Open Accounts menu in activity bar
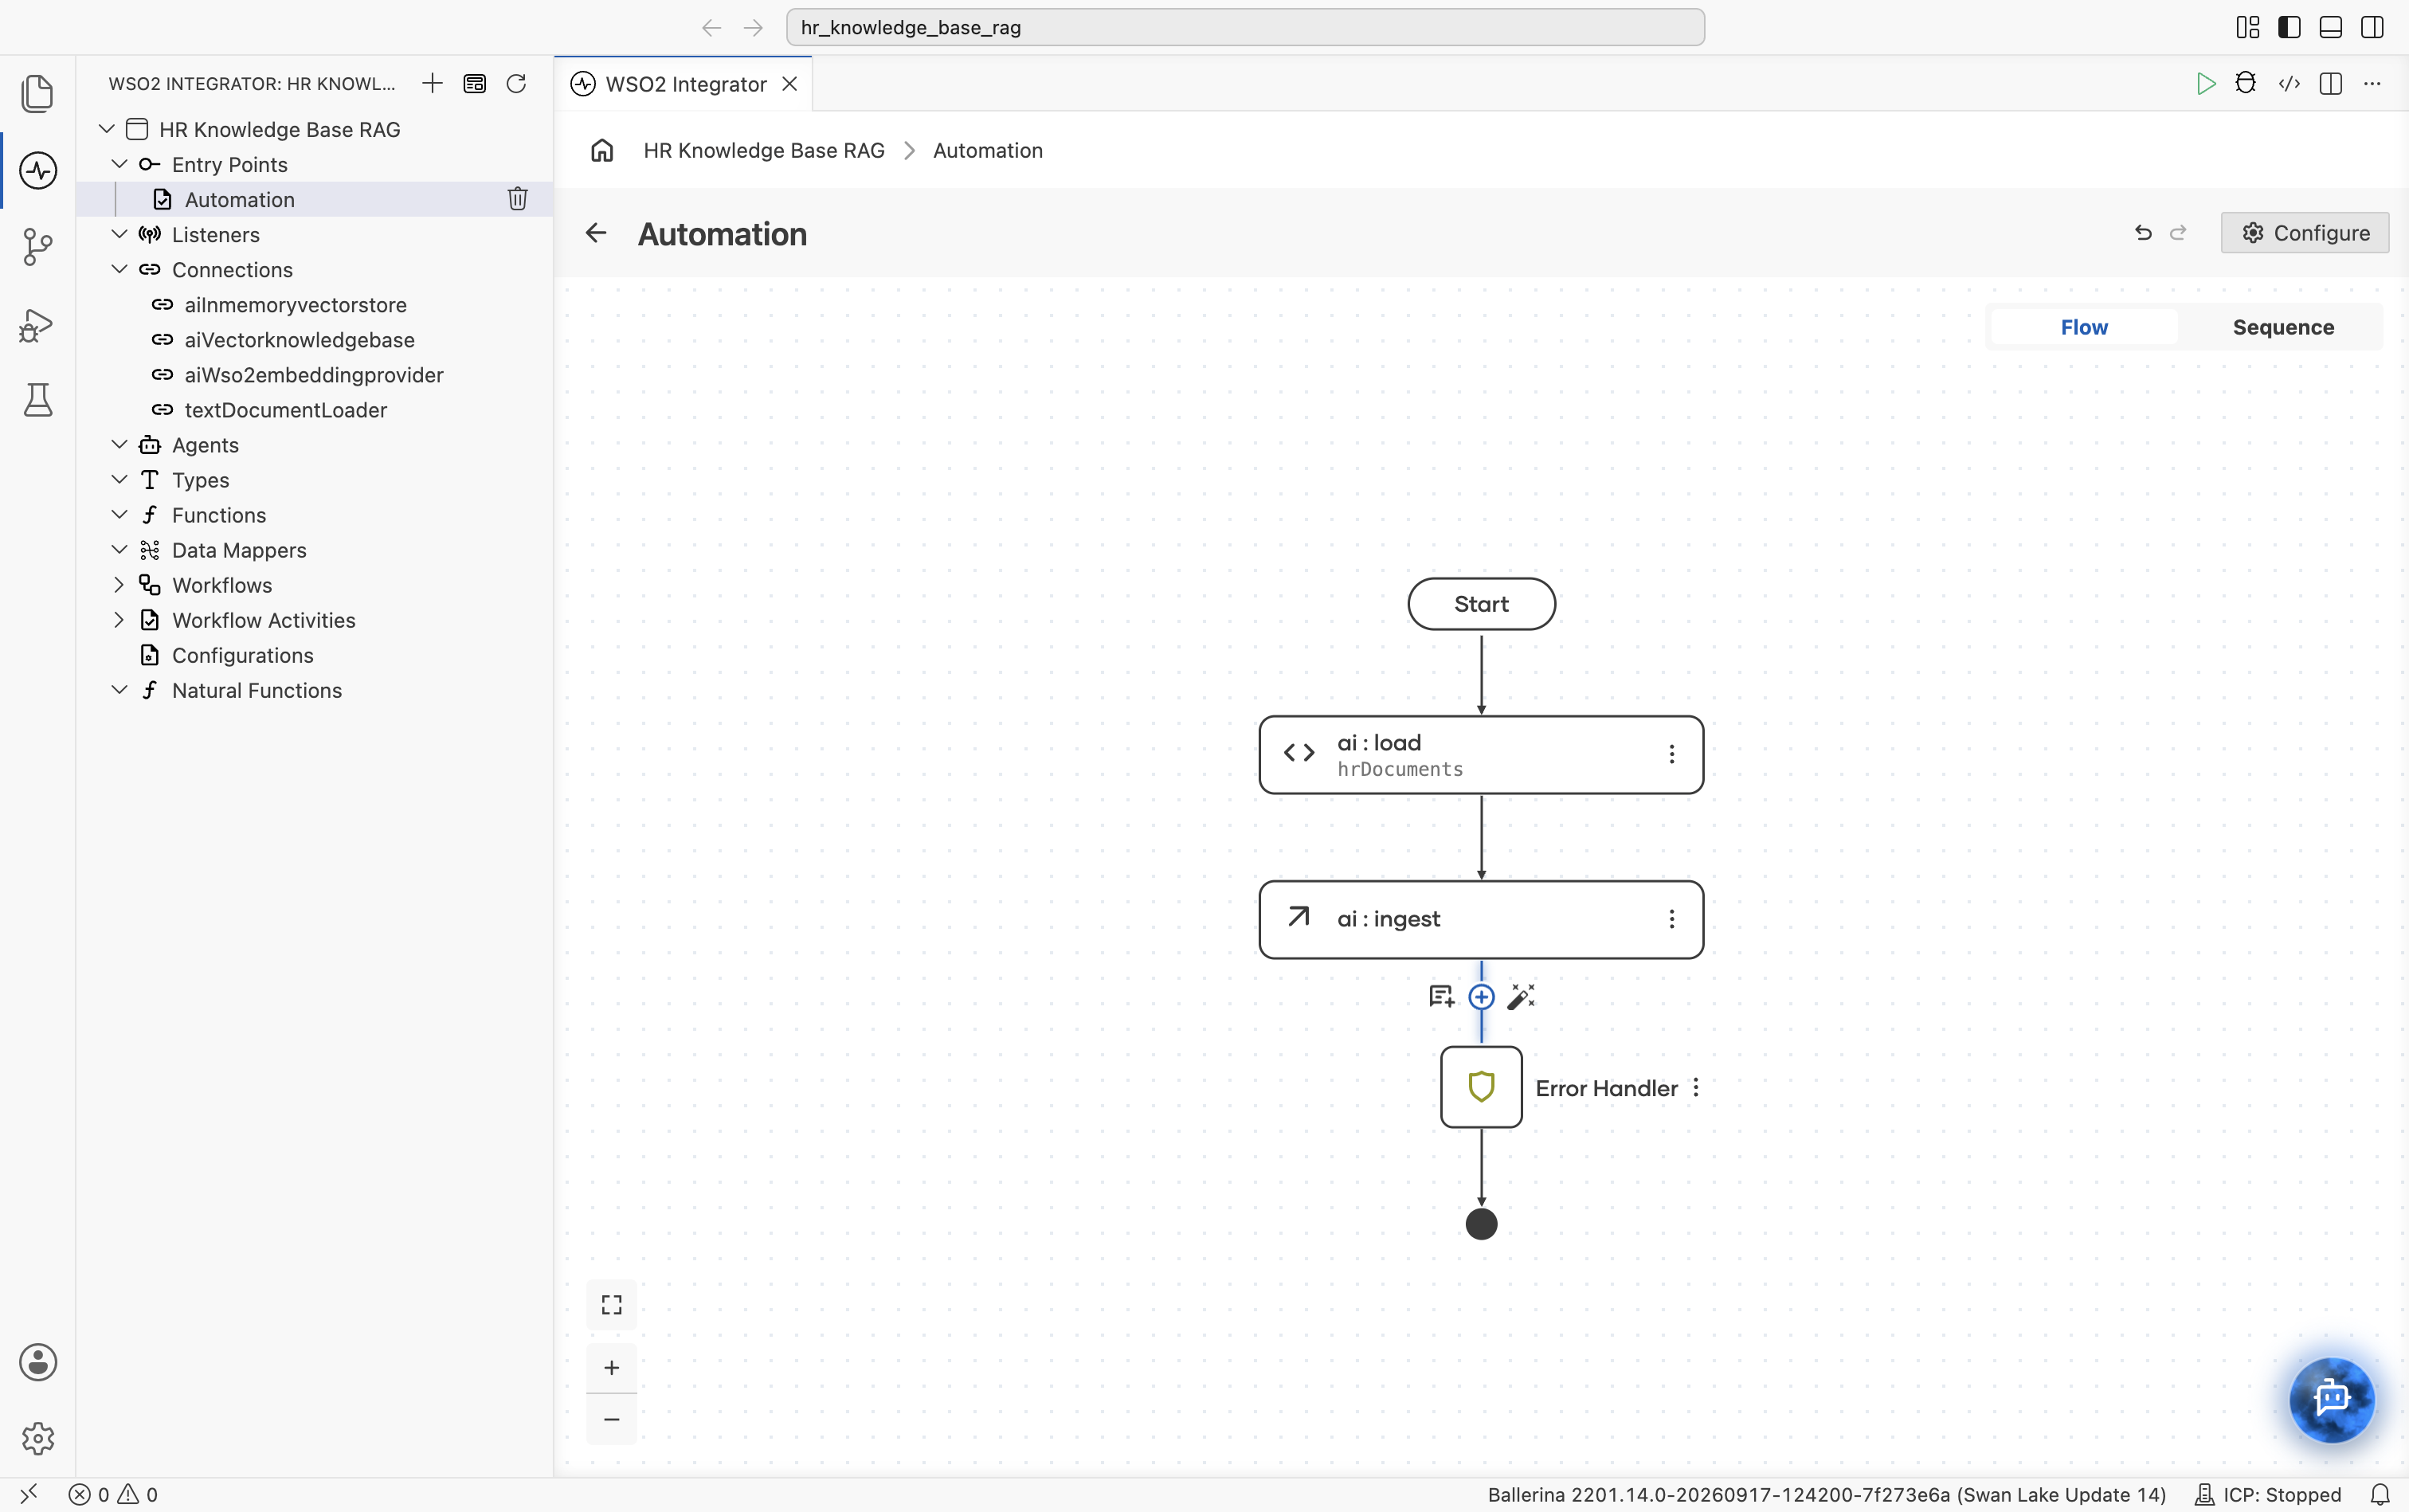The image size is (2409, 1512). pos(38,1362)
